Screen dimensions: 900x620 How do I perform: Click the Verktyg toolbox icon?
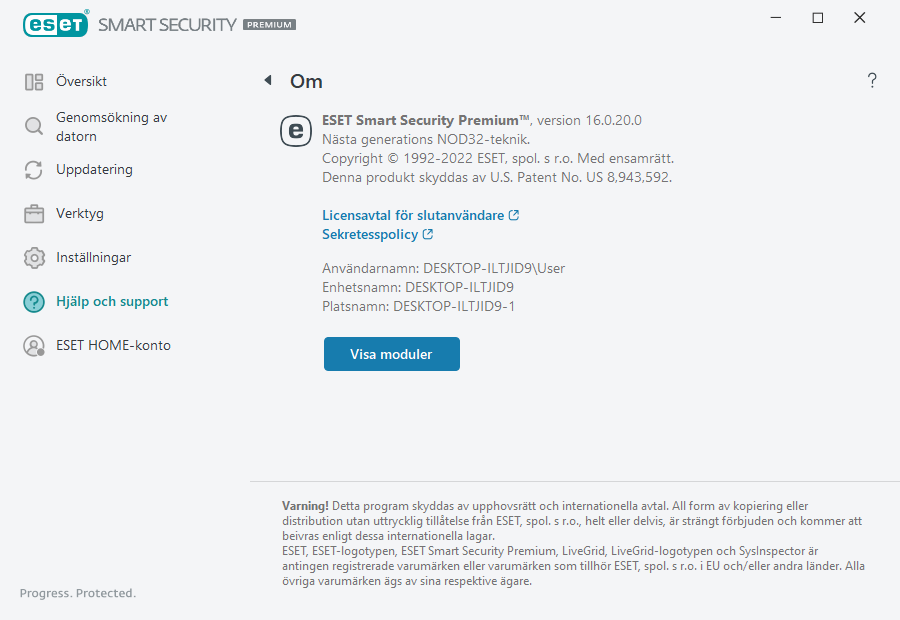coord(34,214)
